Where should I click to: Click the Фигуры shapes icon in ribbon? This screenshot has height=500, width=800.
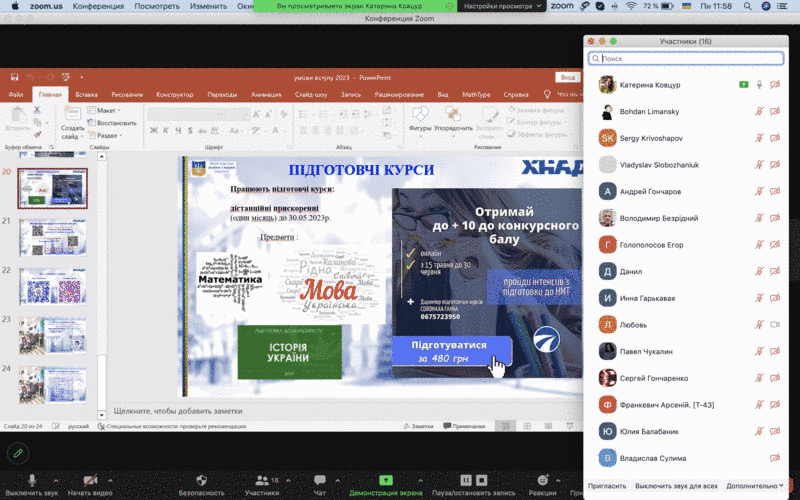click(x=420, y=114)
